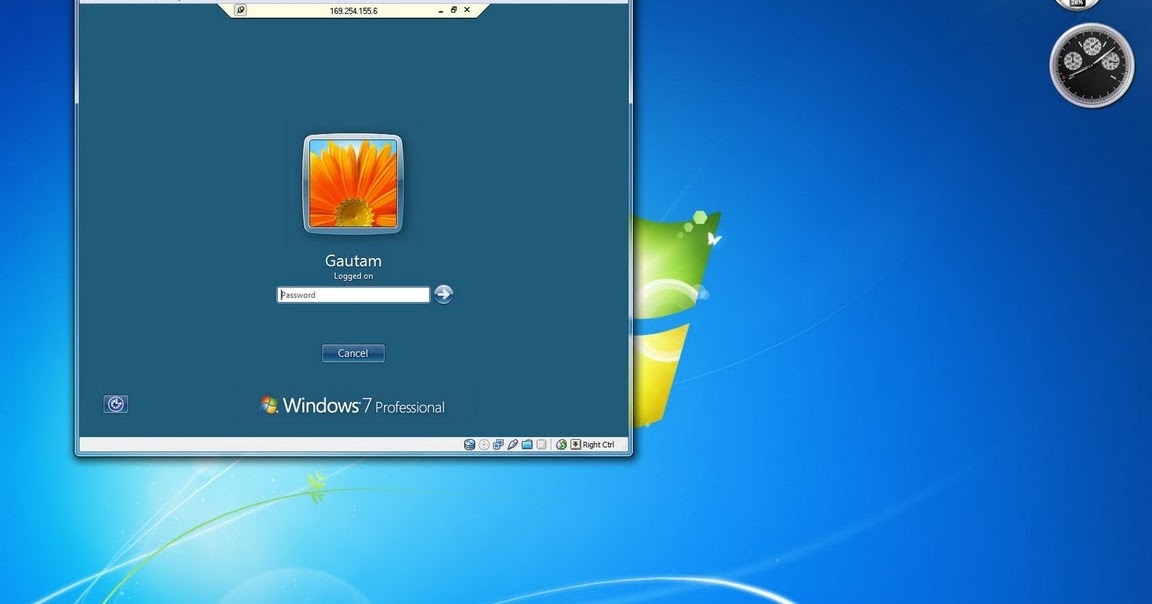Click the Cancel button

(x=353, y=353)
